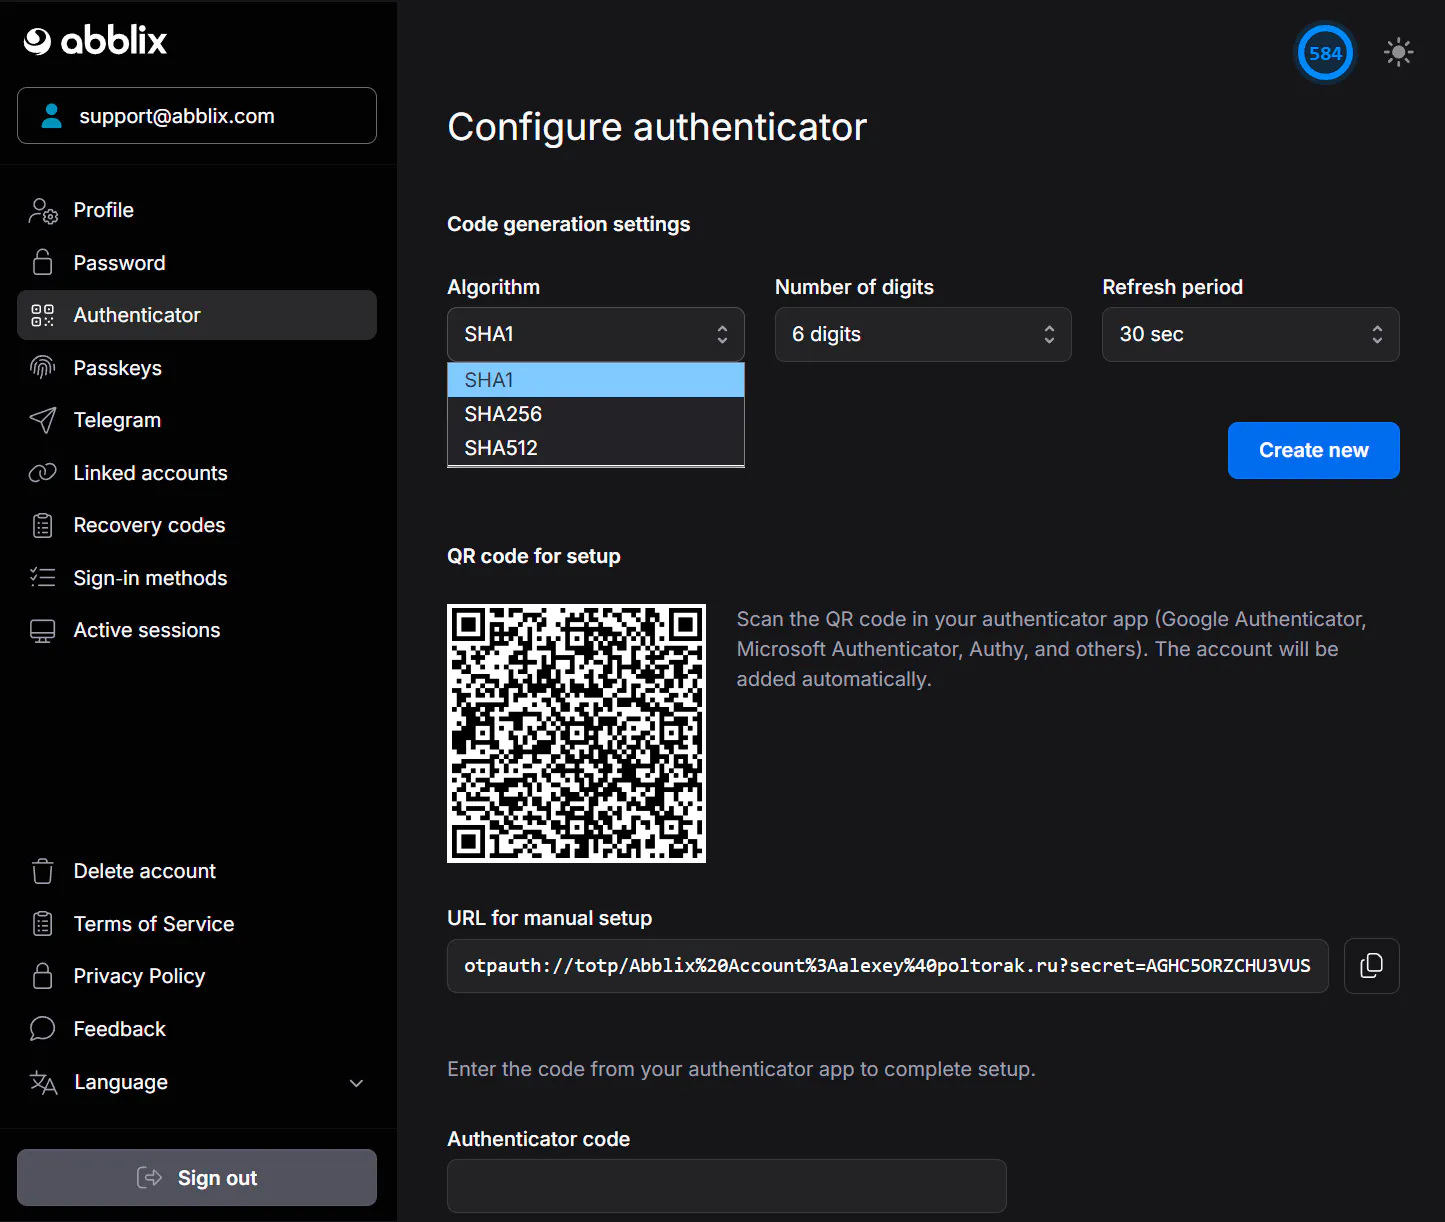
Task: Click the Configure authenticator heading
Action: point(657,128)
